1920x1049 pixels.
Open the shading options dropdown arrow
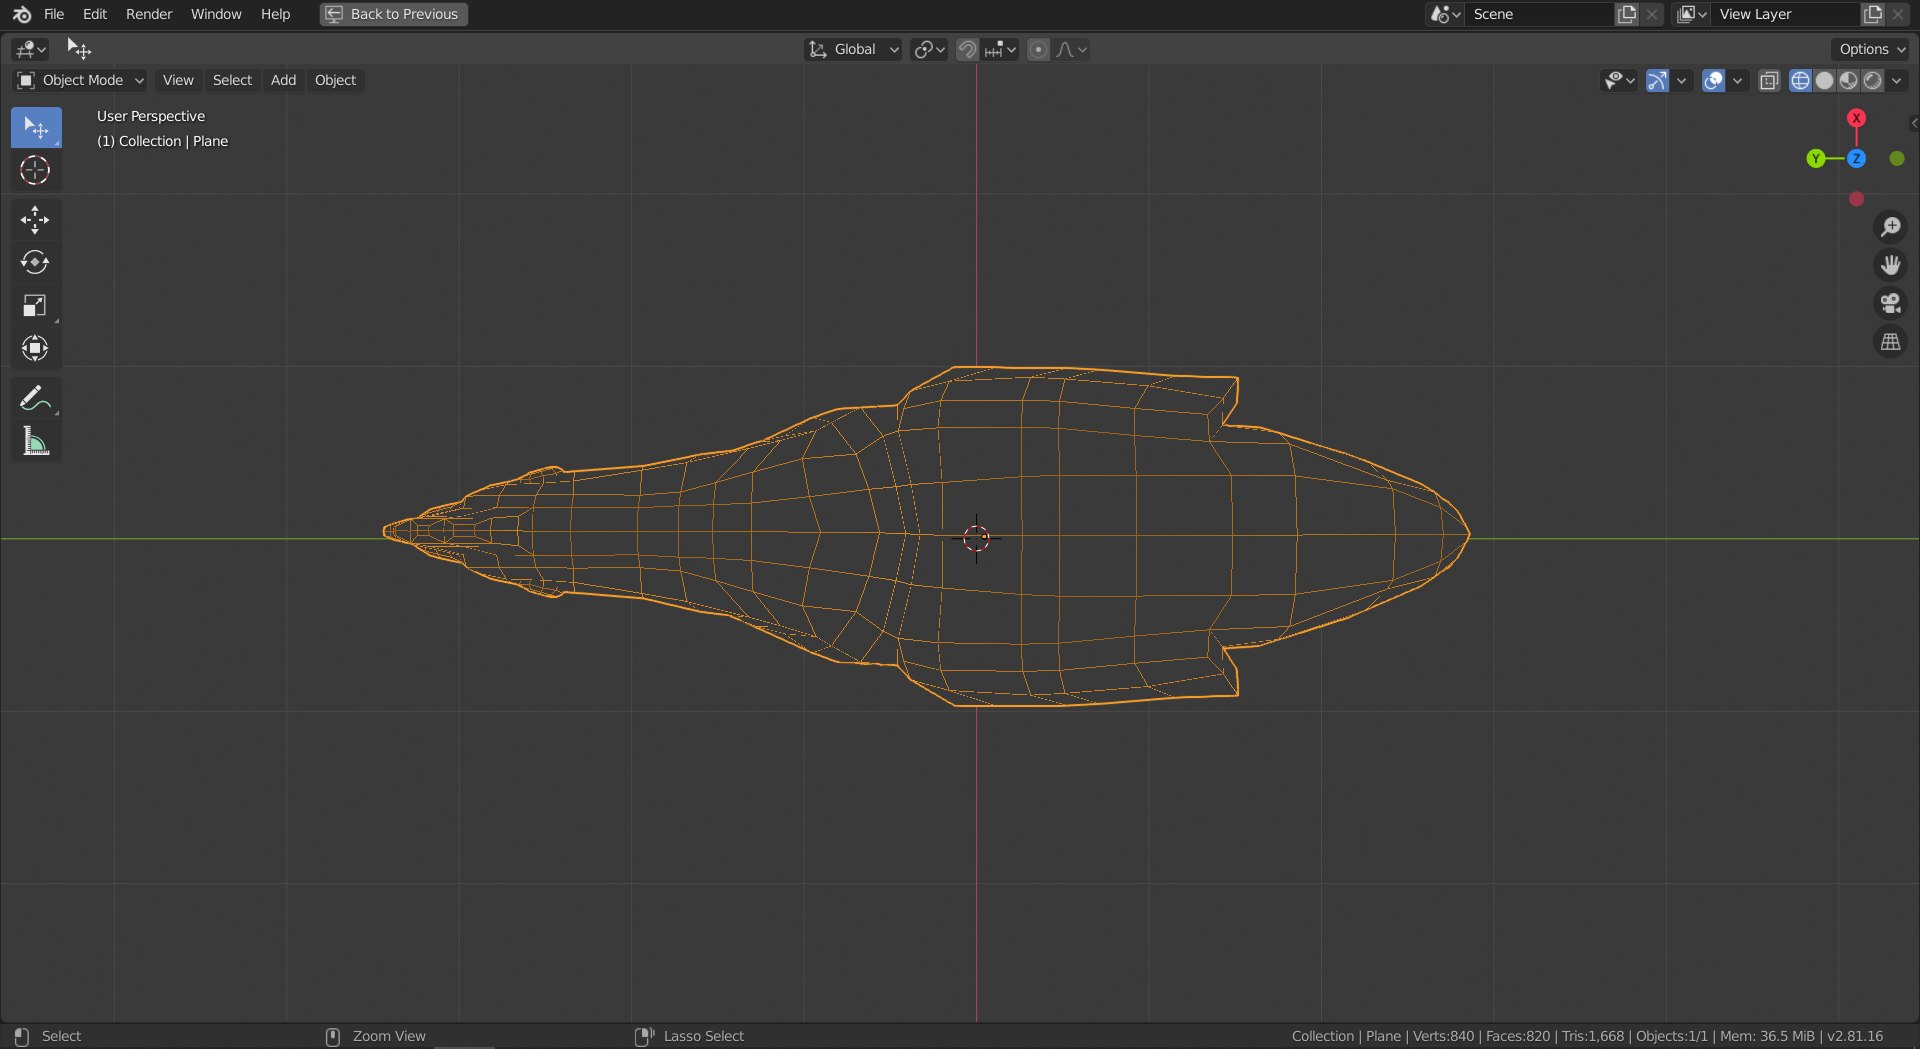[x=1897, y=81]
